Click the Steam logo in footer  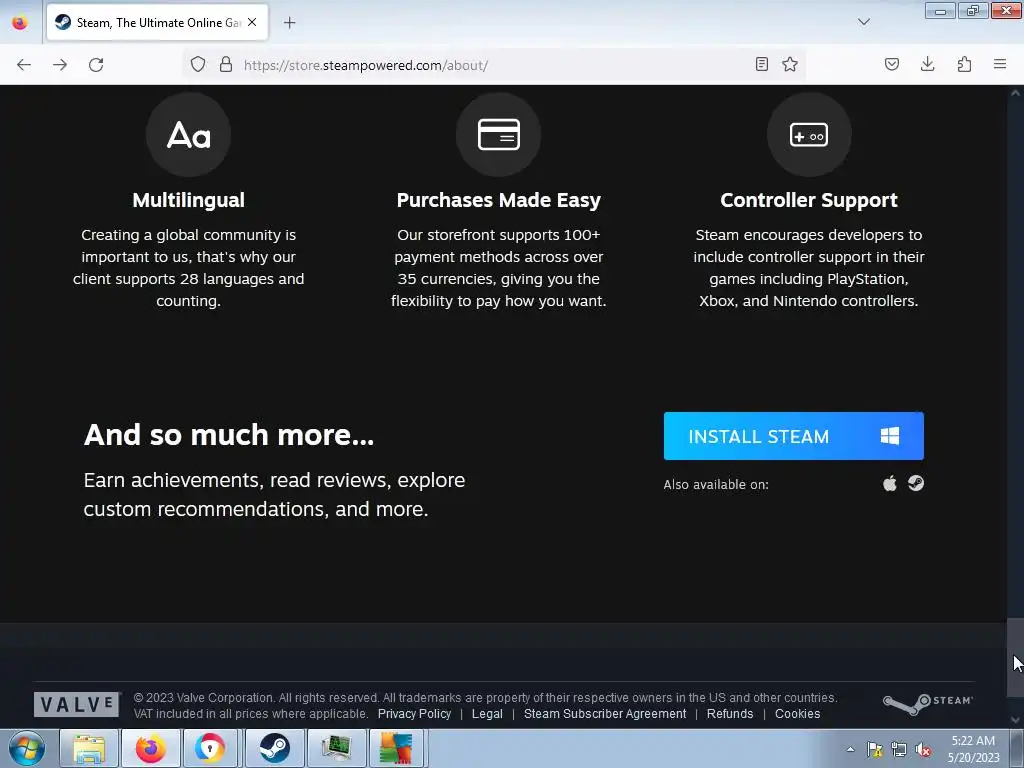click(x=927, y=704)
